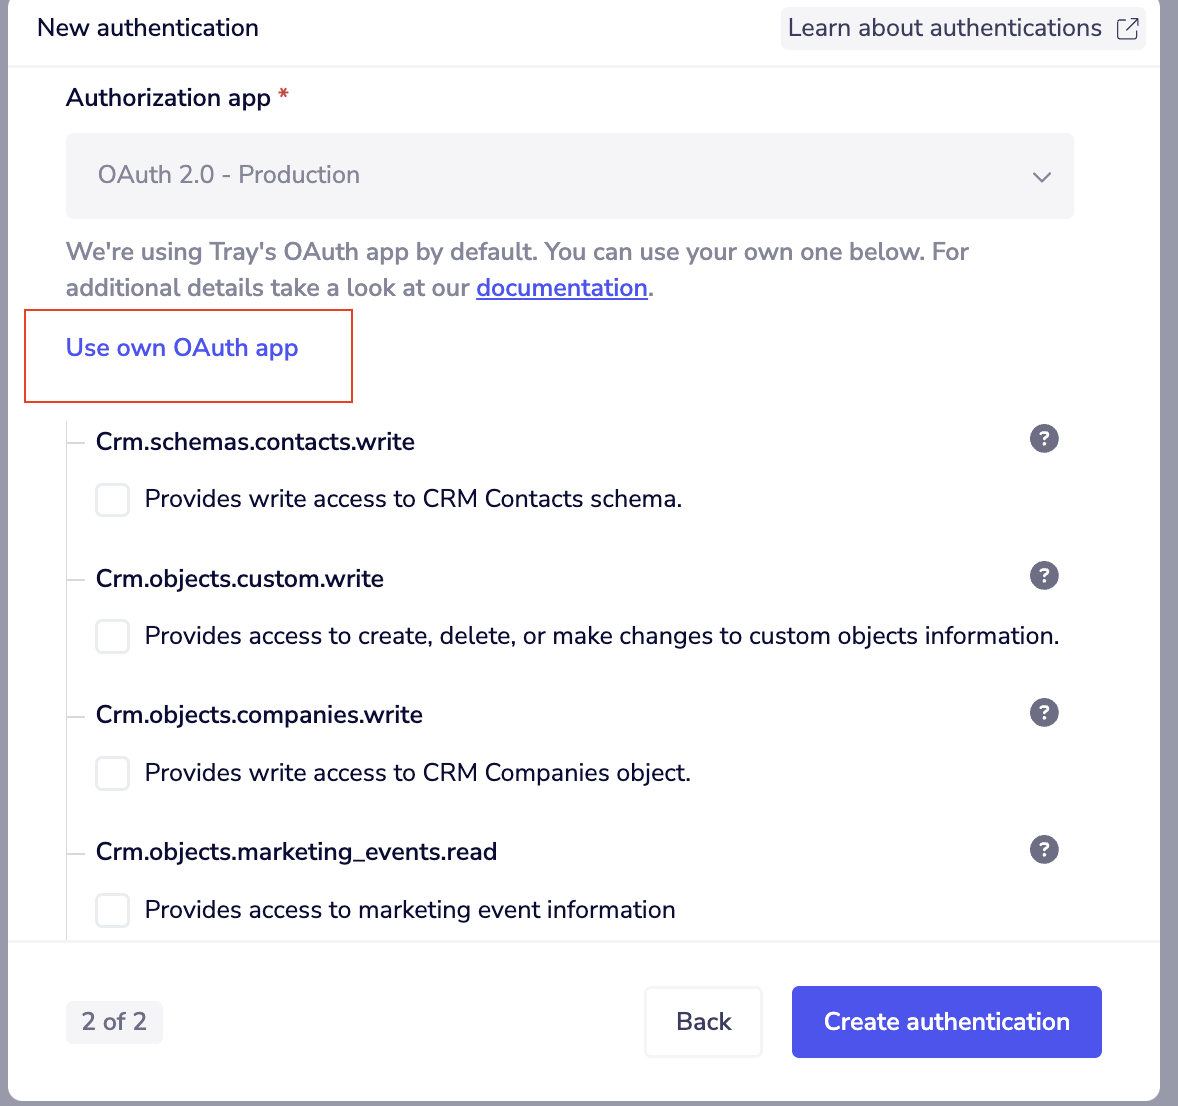Open help for Crm.objects.marketing_events.read scope
1178x1106 pixels.
(1044, 850)
